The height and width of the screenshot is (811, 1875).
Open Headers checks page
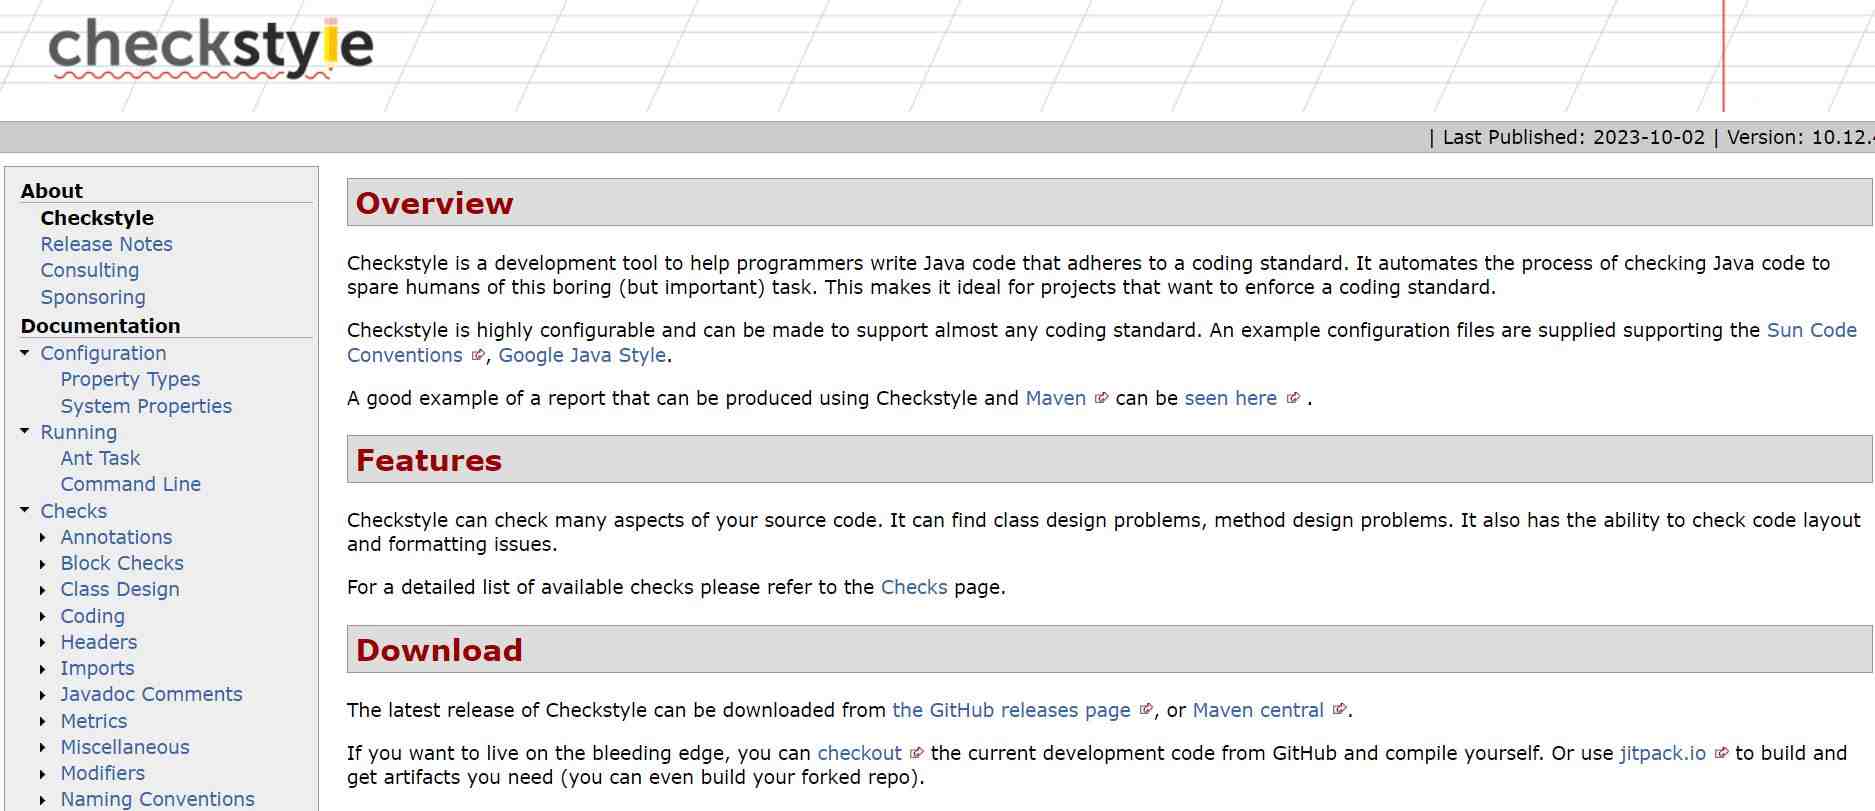point(98,642)
